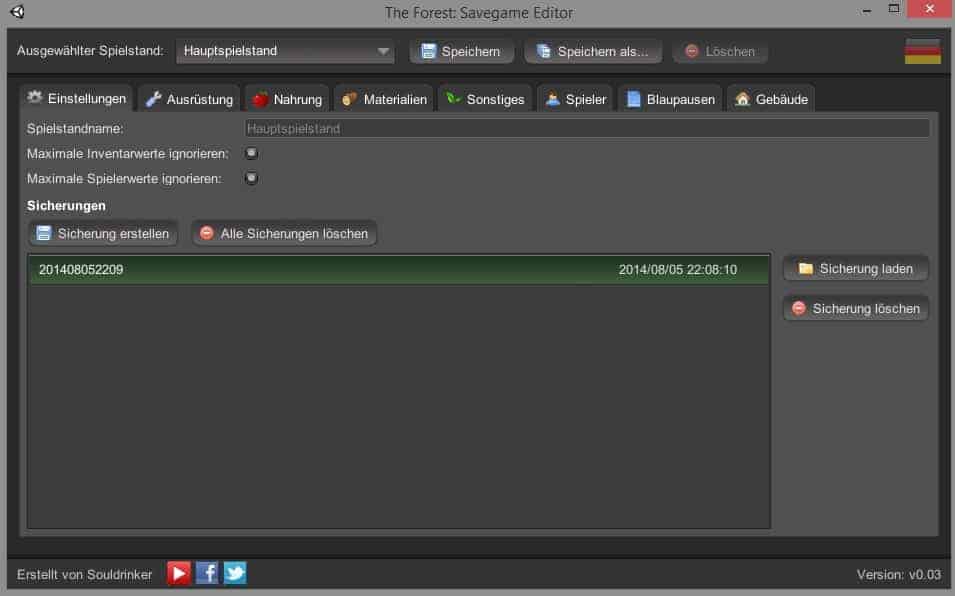Click the German flag language icon
Viewport: 955px width, 596px height.
pos(922,52)
